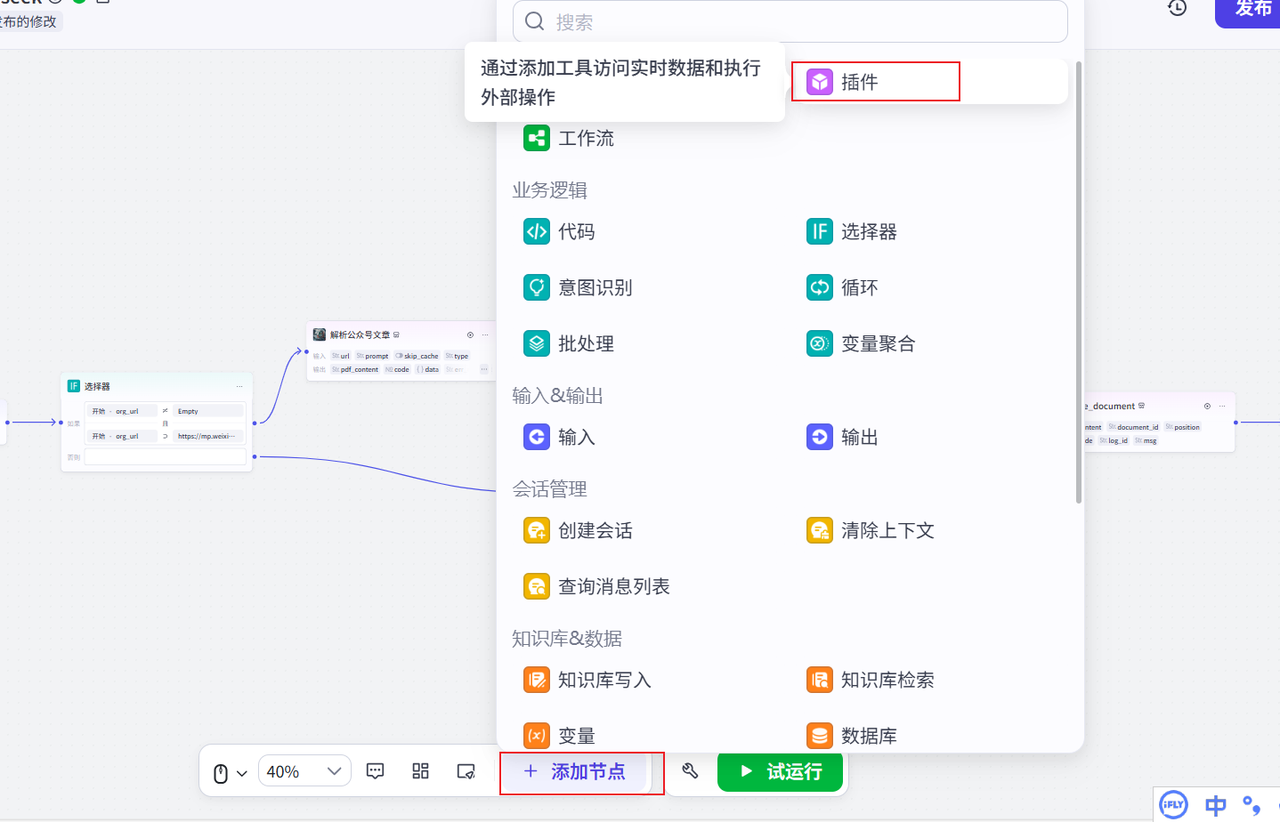Add the 清除上下文 clear context node

click(870, 530)
